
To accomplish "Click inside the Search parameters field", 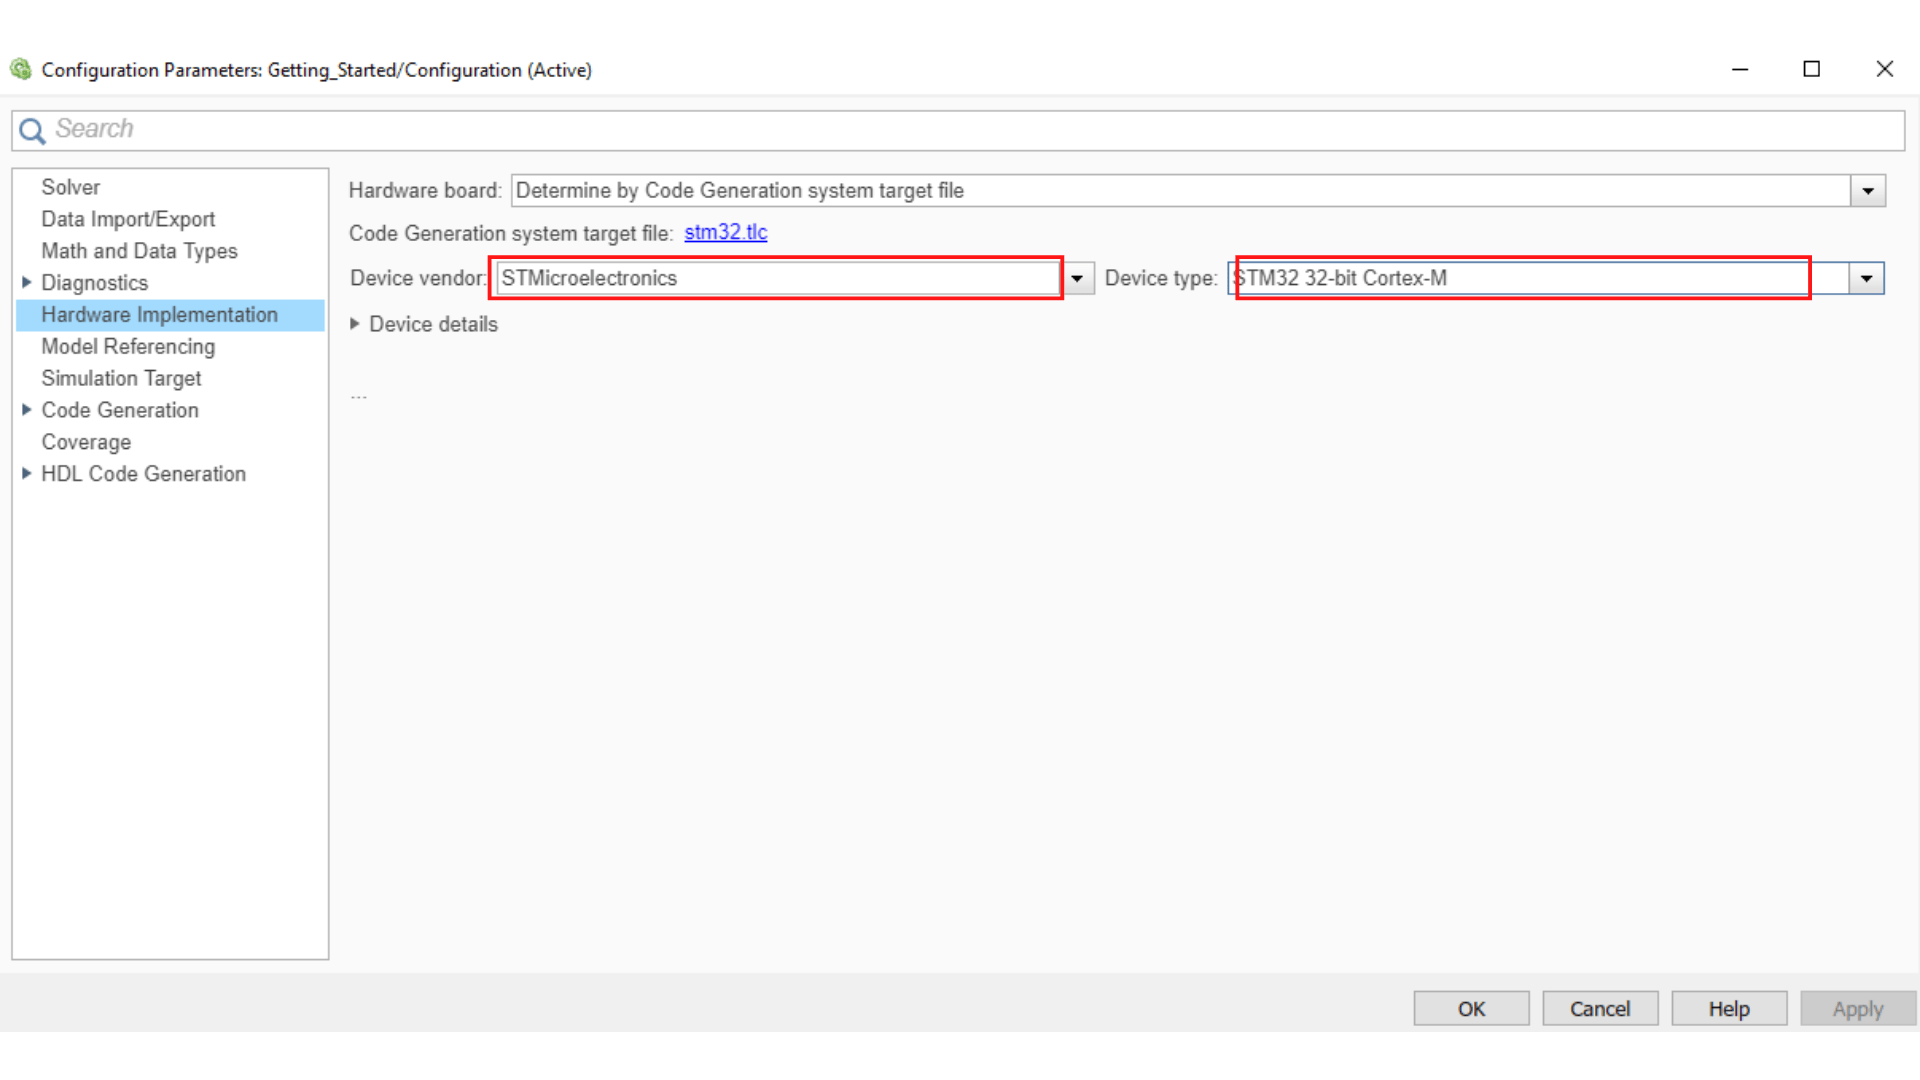I will (960, 130).
